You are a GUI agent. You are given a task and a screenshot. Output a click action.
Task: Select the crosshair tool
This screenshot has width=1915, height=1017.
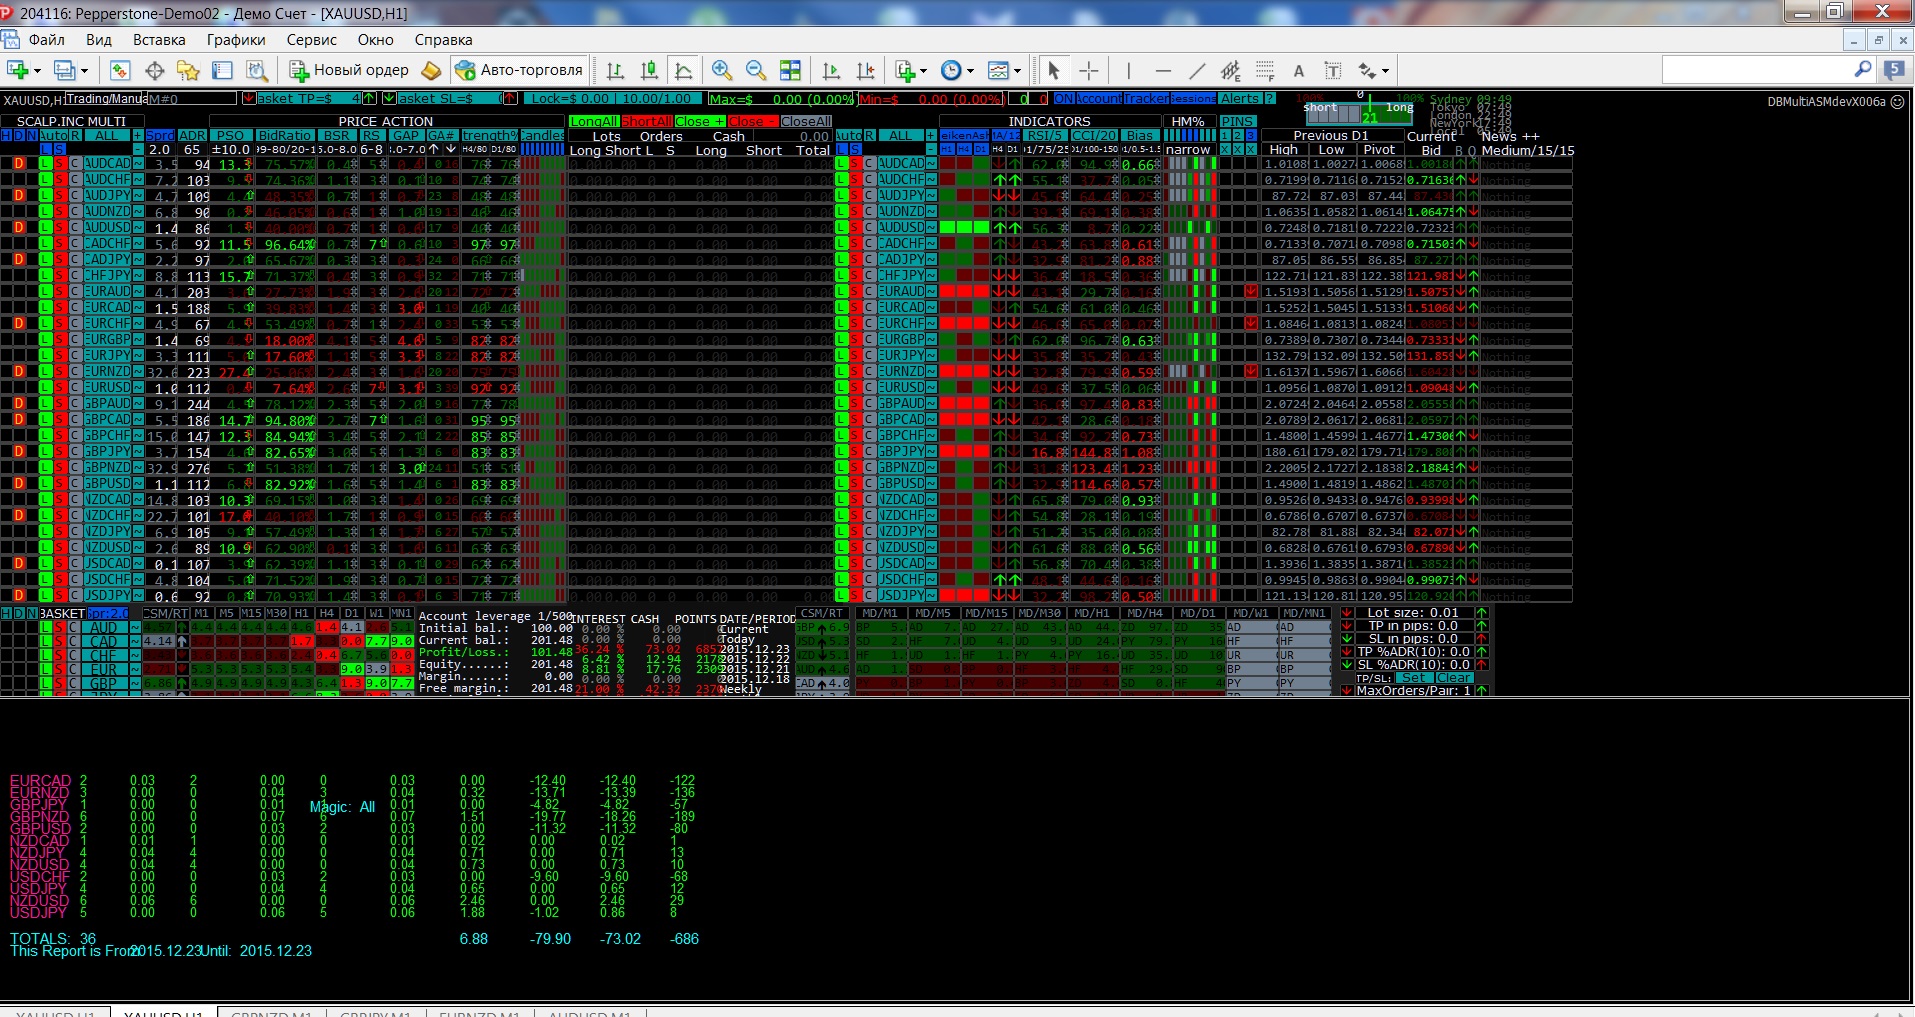[x=1089, y=70]
